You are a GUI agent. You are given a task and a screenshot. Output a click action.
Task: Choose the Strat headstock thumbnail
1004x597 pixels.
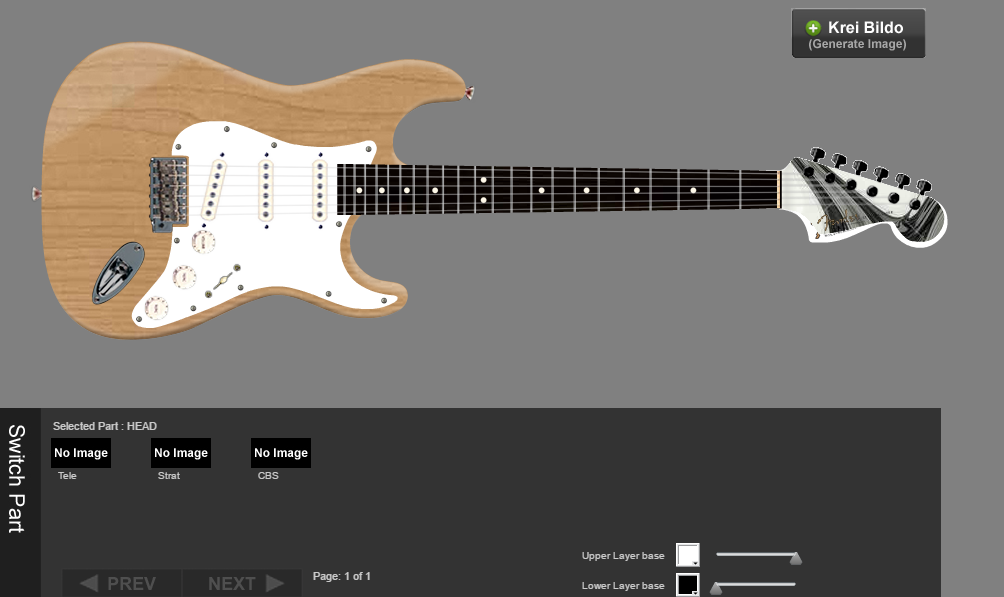181,453
